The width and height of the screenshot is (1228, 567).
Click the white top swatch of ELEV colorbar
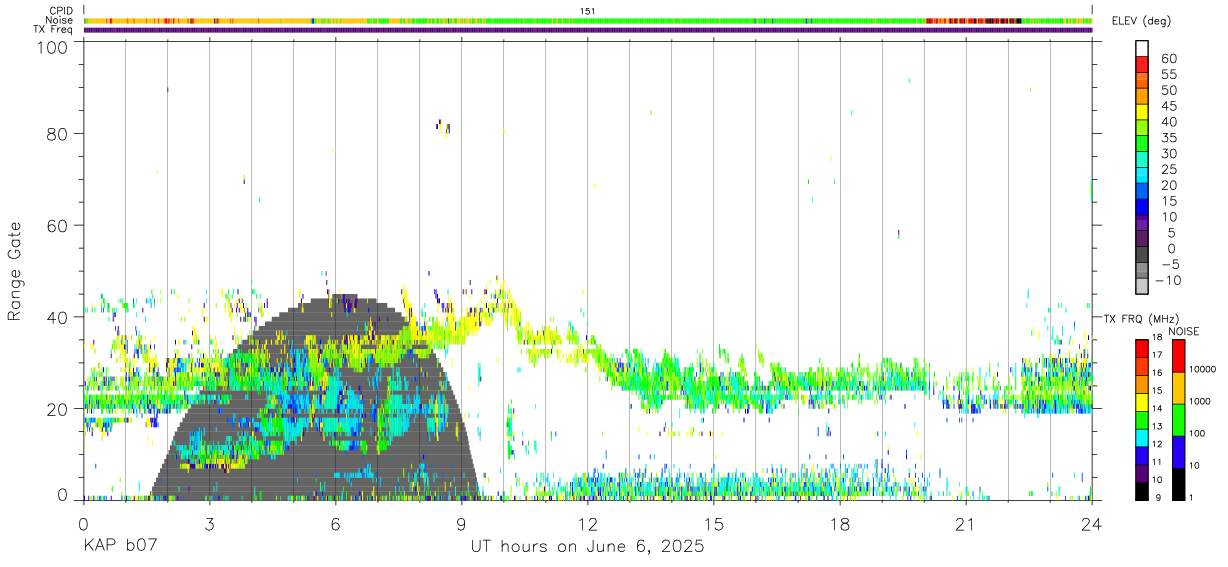1143,48
